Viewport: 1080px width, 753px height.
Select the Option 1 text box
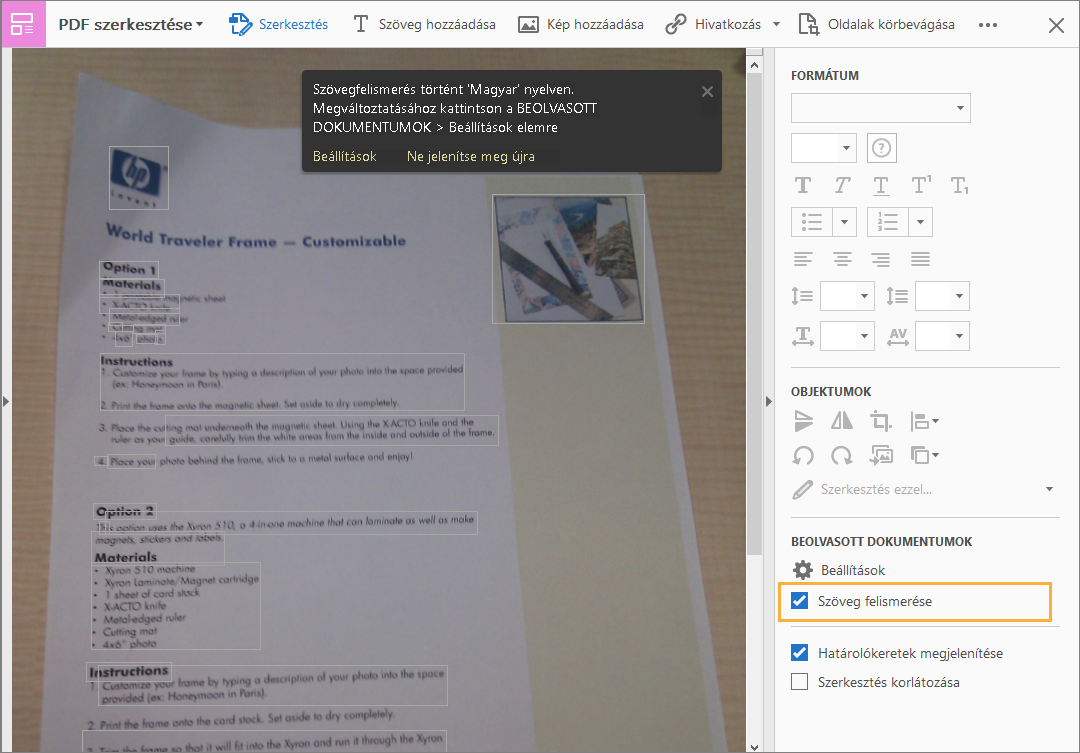coord(129,269)
